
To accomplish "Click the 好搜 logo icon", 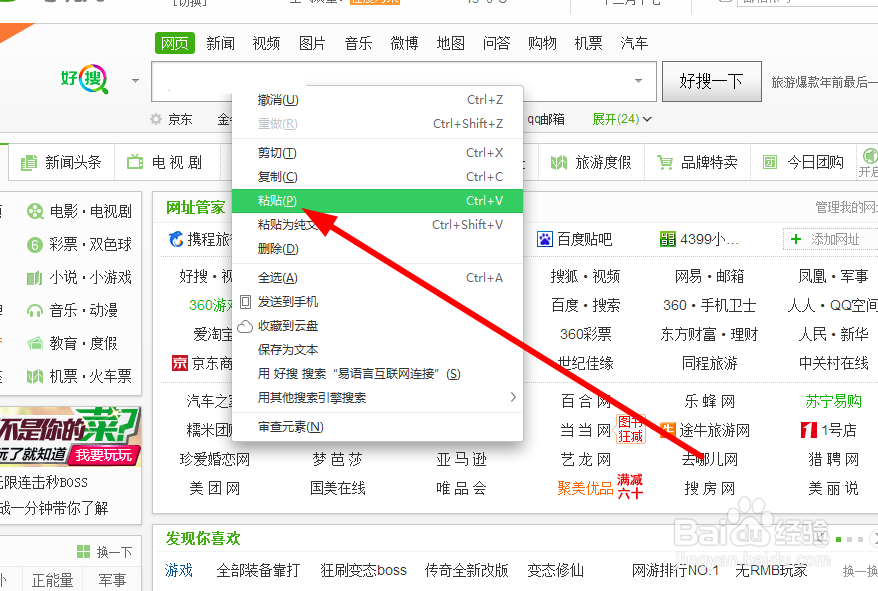I will coord(85,80).
